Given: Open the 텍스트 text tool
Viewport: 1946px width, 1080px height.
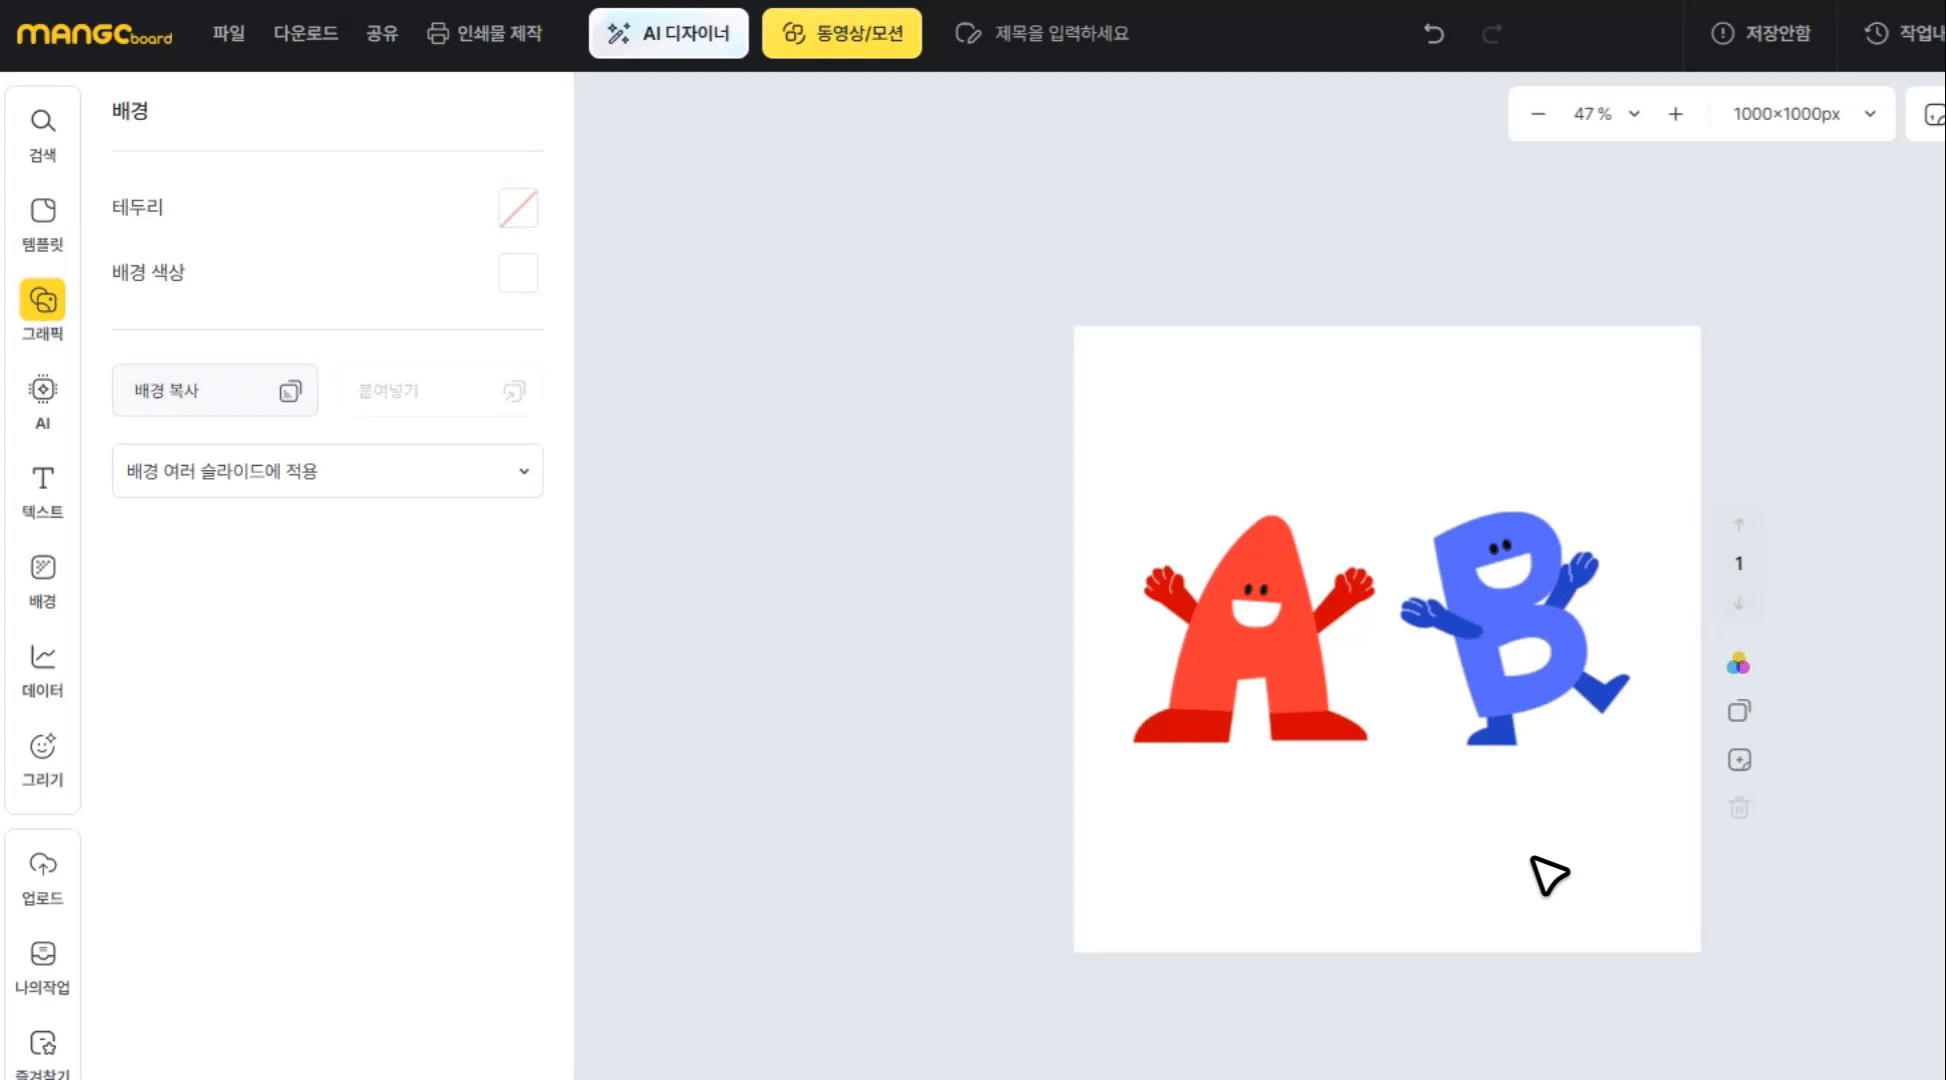Looking at the screenshot, I should (x=42, y=490).
